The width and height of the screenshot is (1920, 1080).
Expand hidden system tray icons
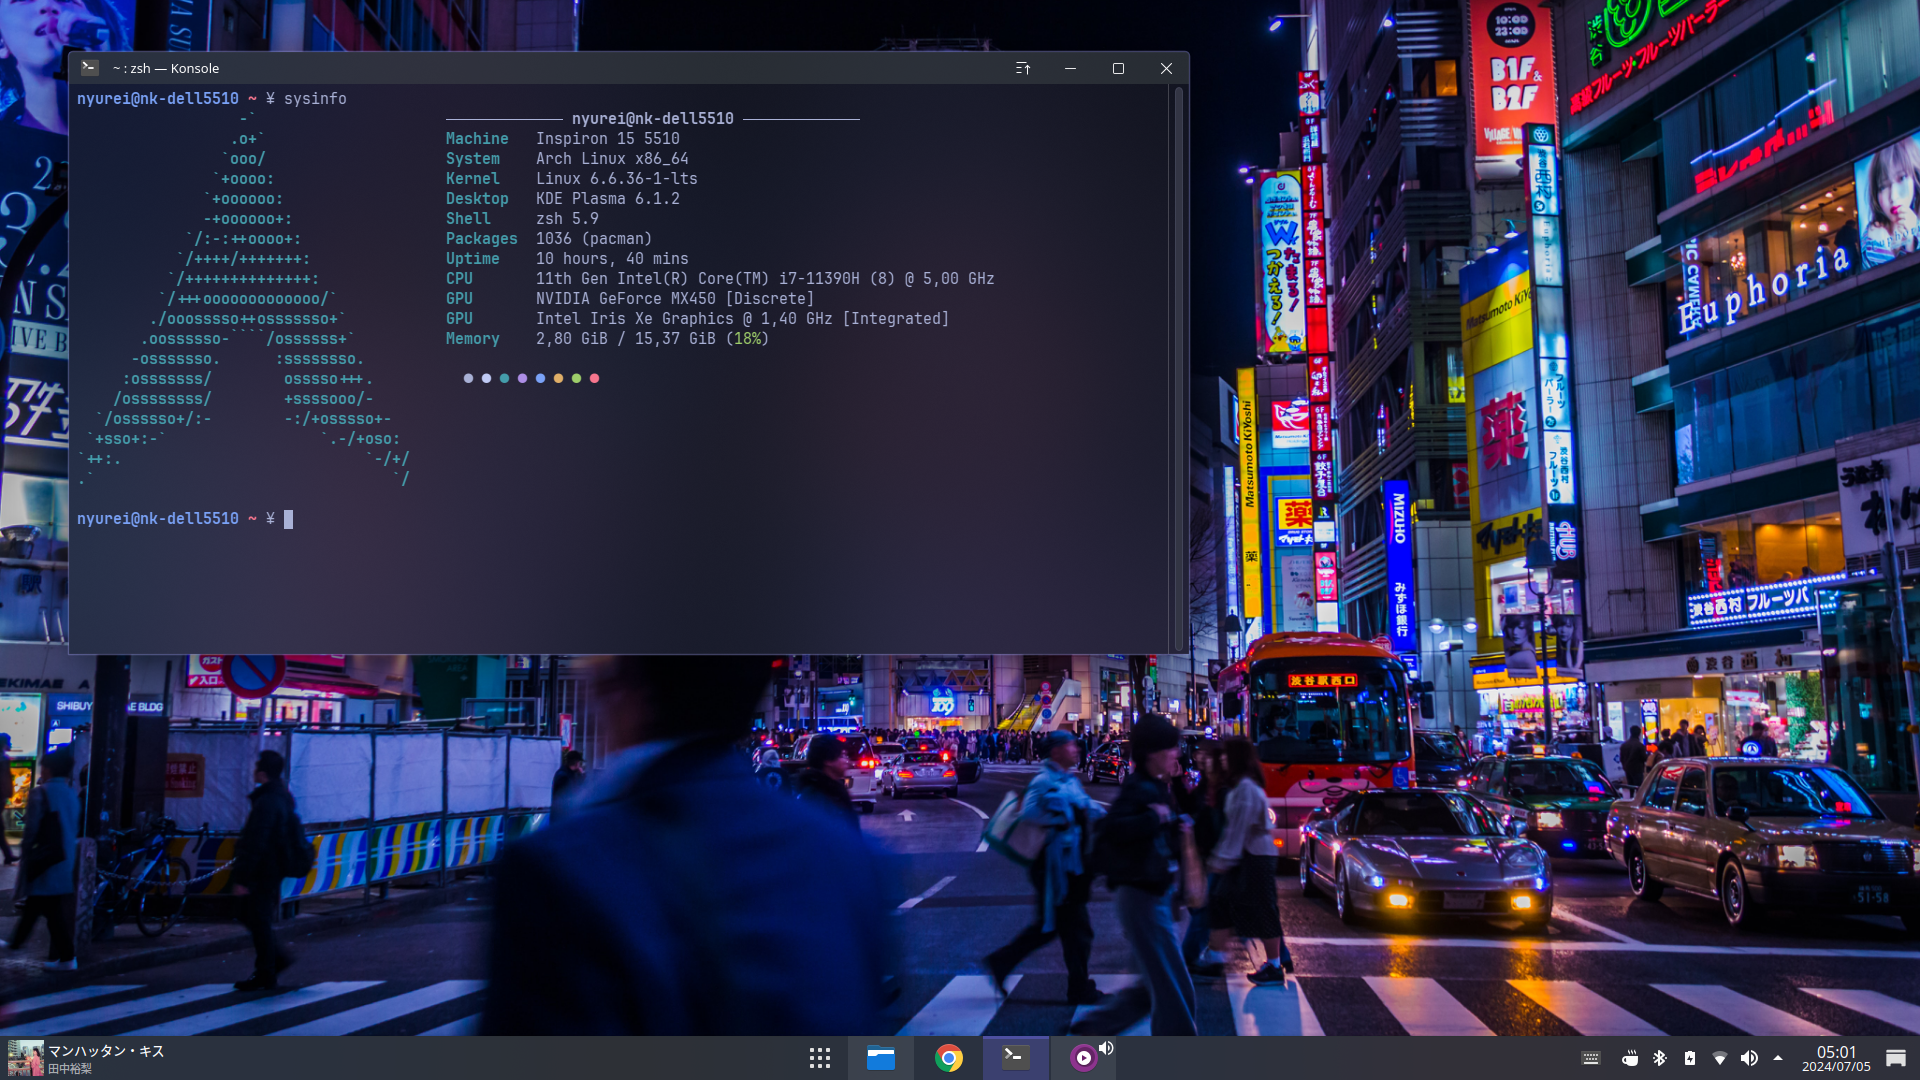tap(1778, 1058)
